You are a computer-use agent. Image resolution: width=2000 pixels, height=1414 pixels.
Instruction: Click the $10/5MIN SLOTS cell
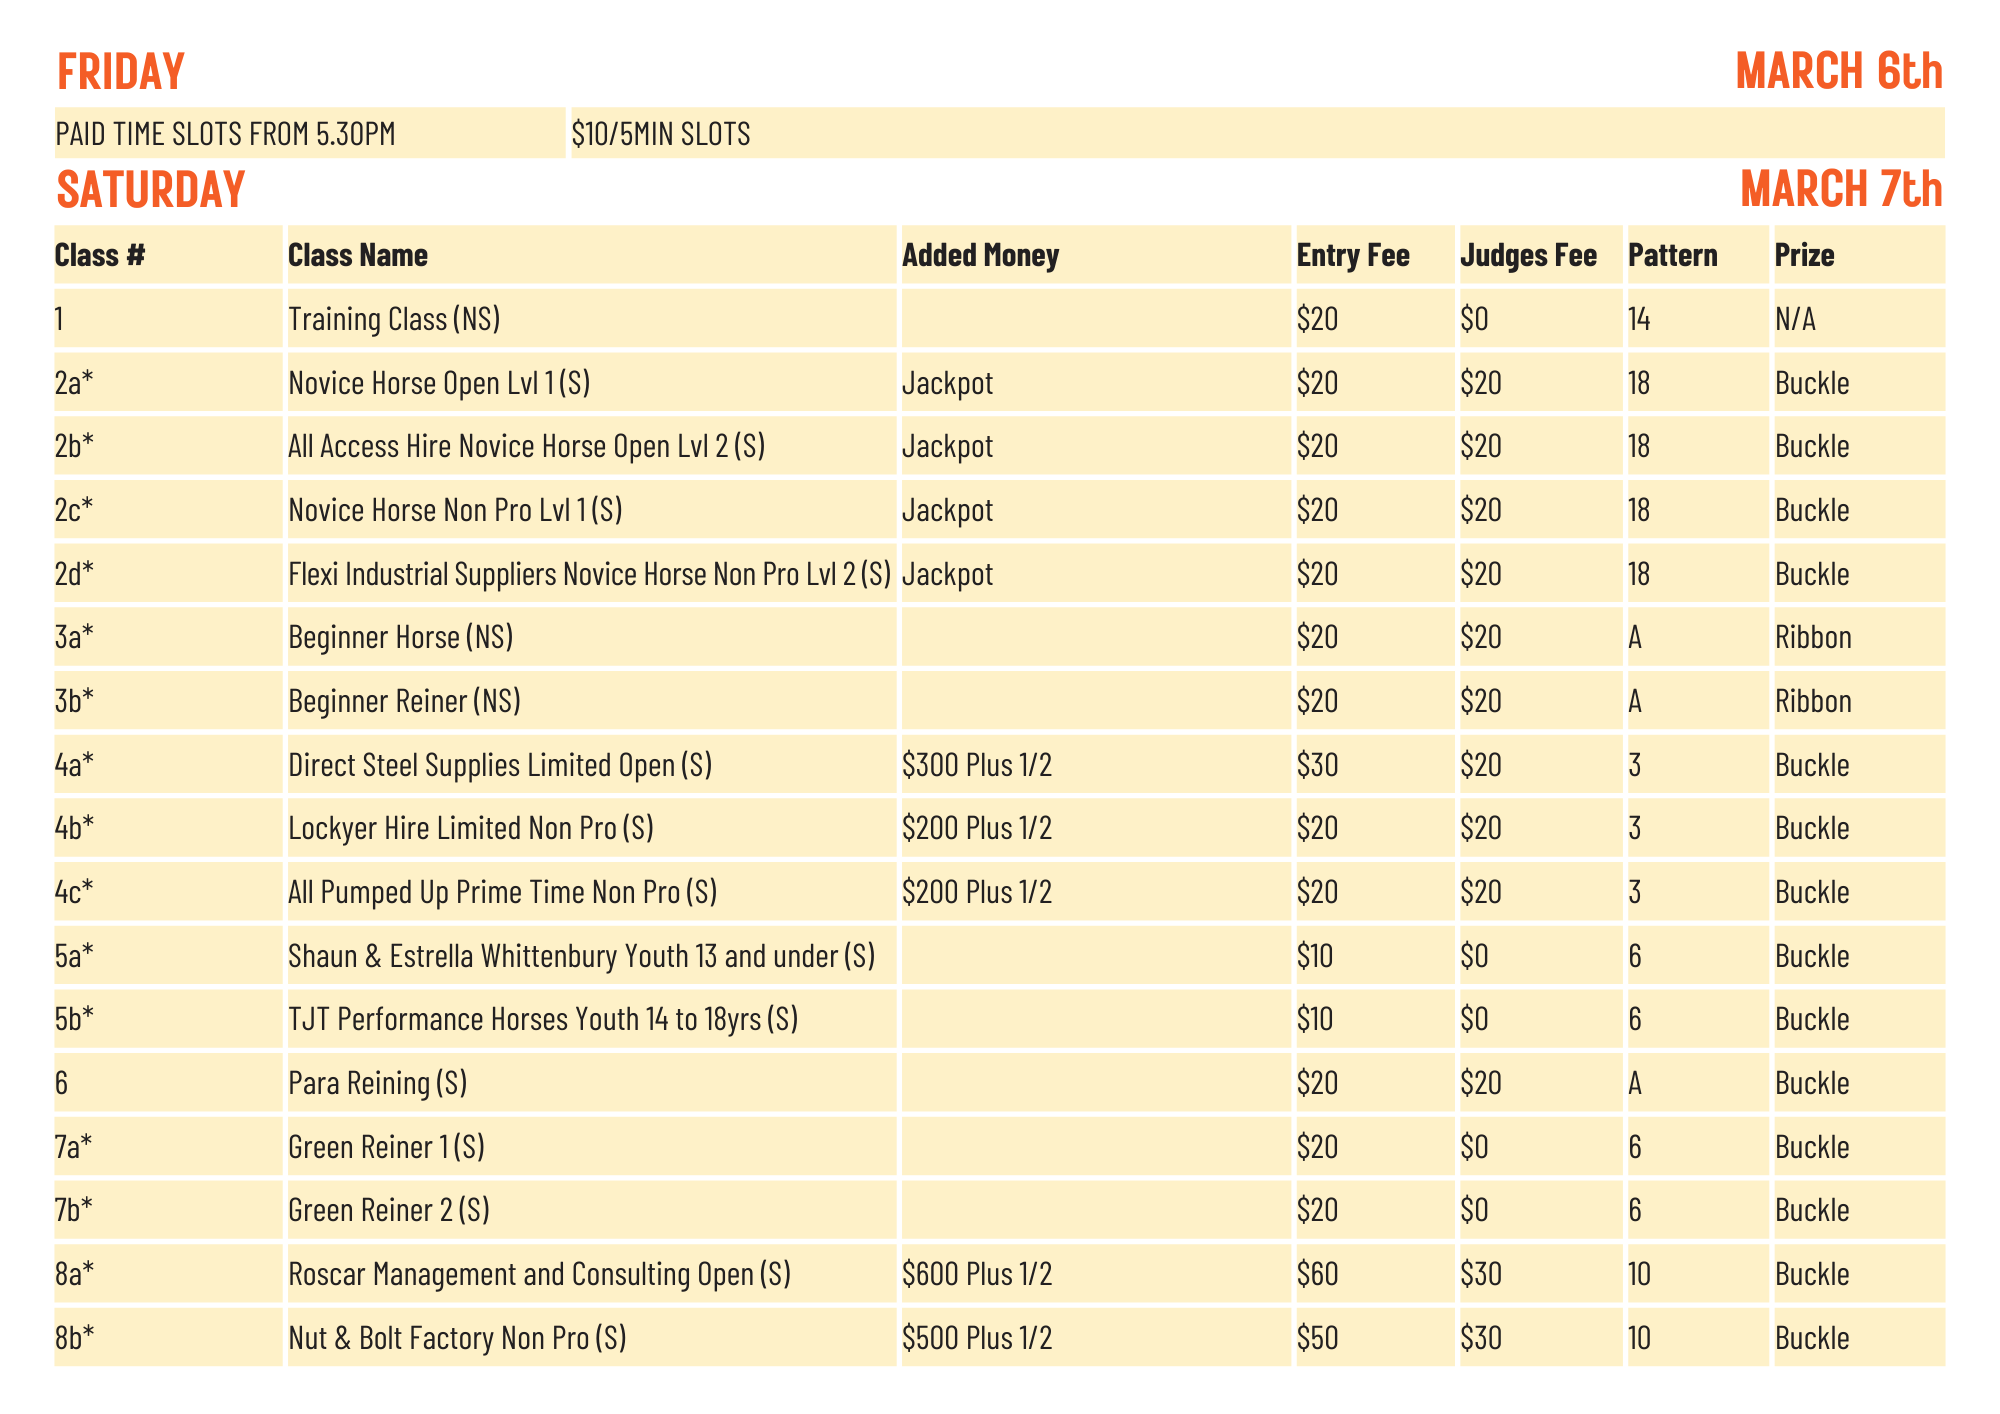click(661, 134)
